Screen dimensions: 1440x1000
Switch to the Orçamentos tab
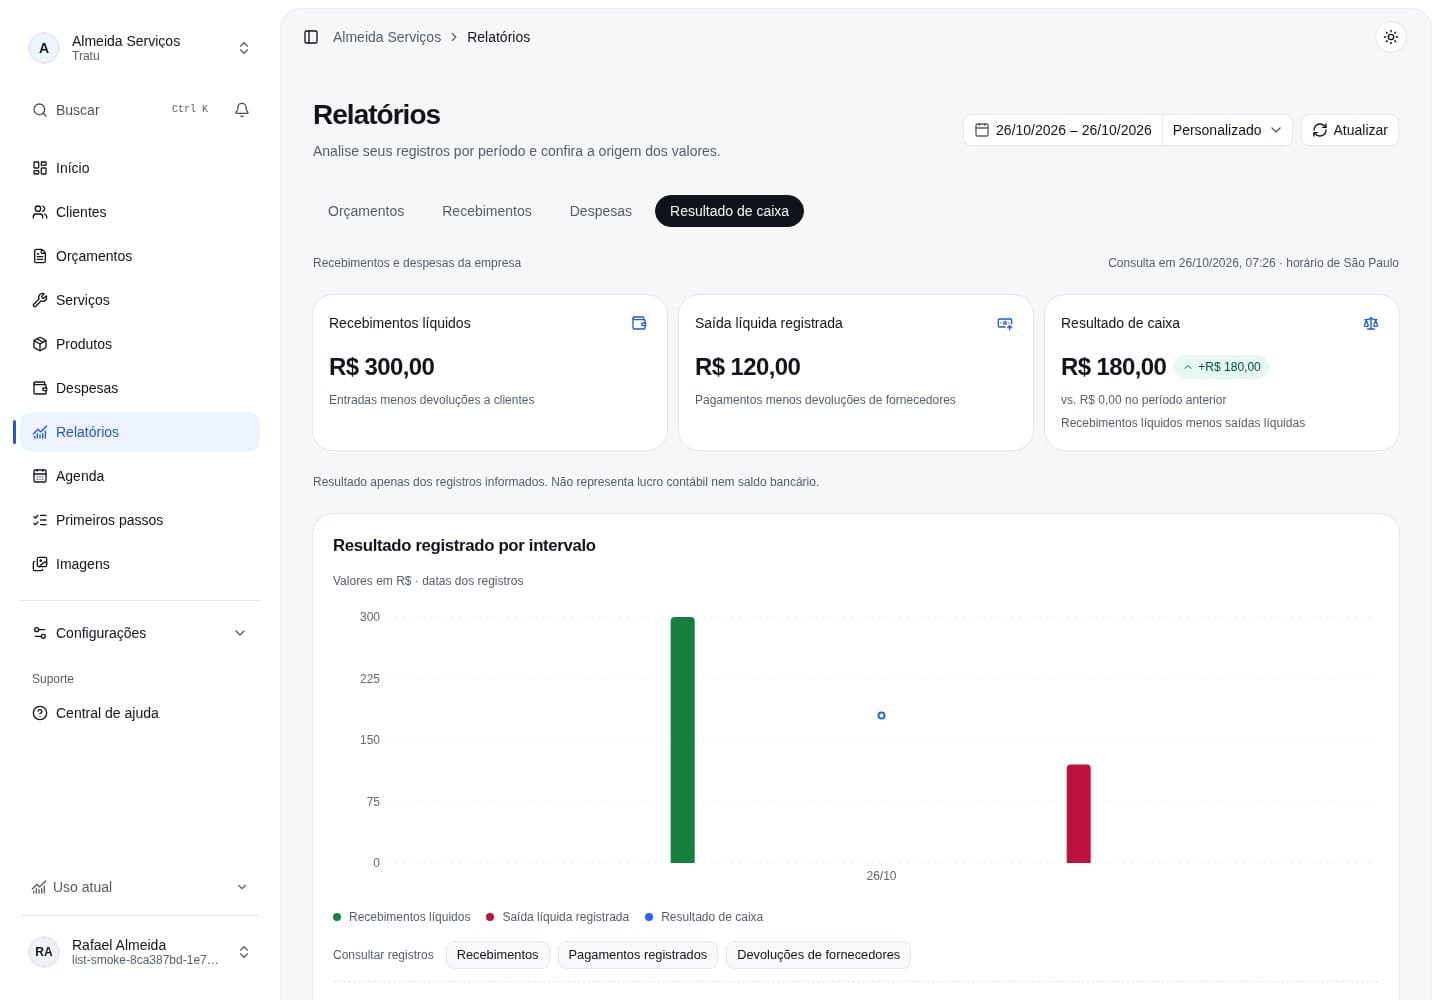[x=366, y=211]
